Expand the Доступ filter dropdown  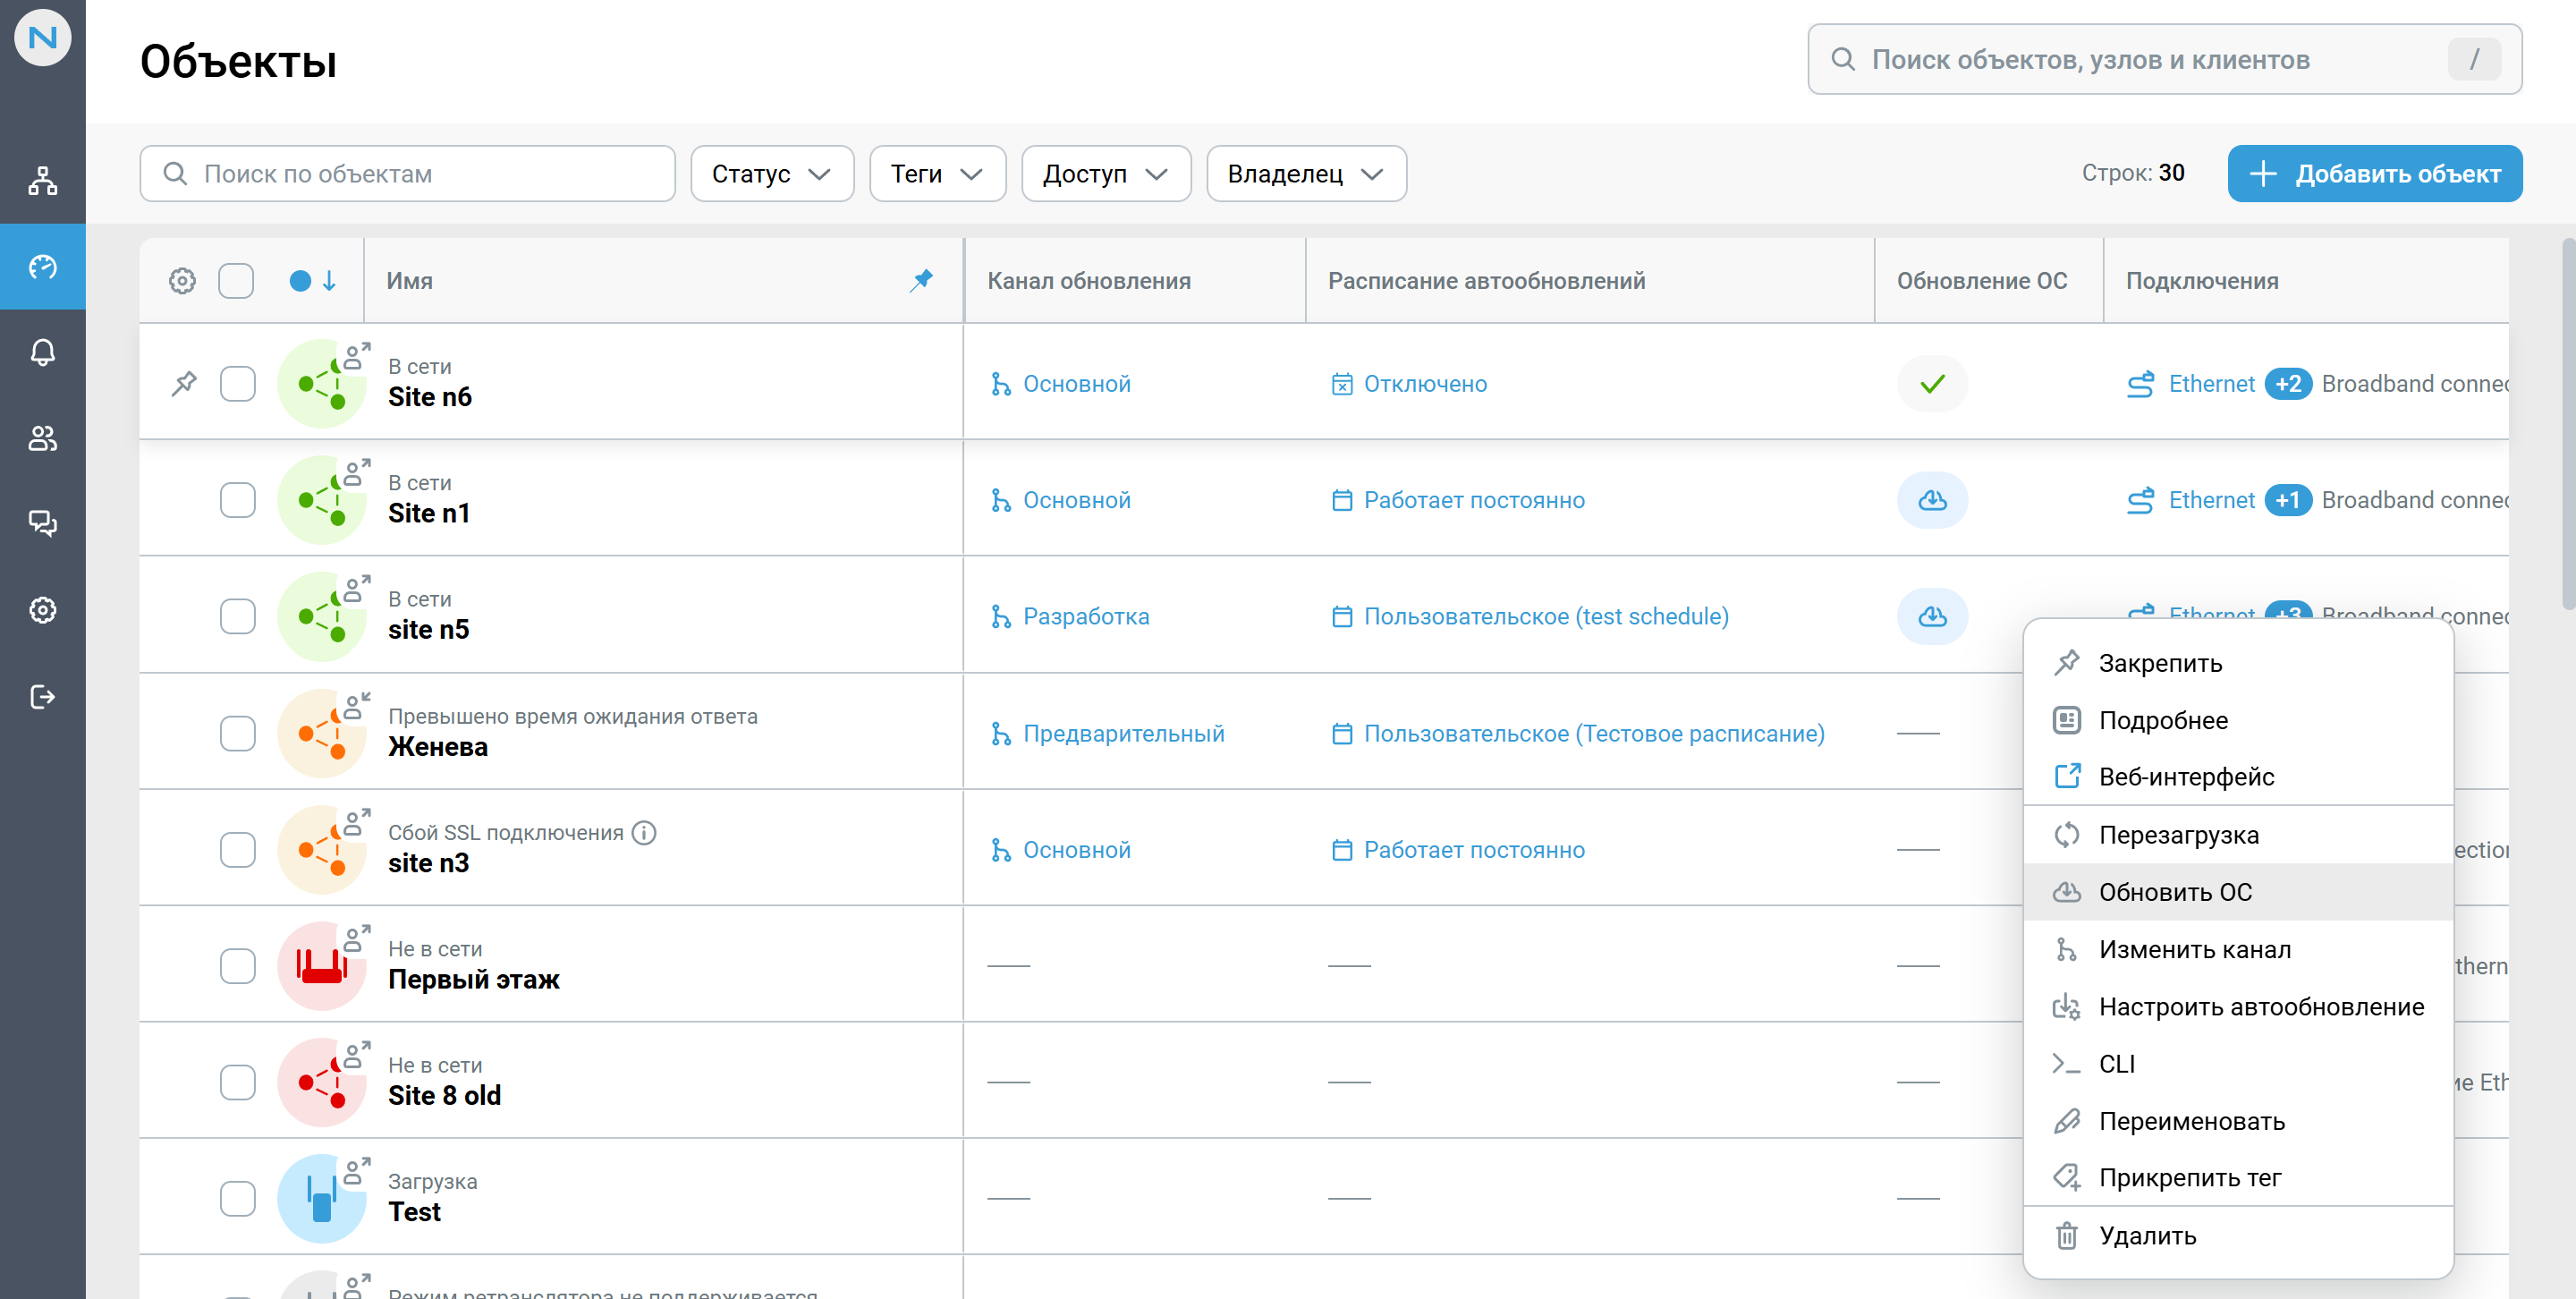(x=1106, y=174)
